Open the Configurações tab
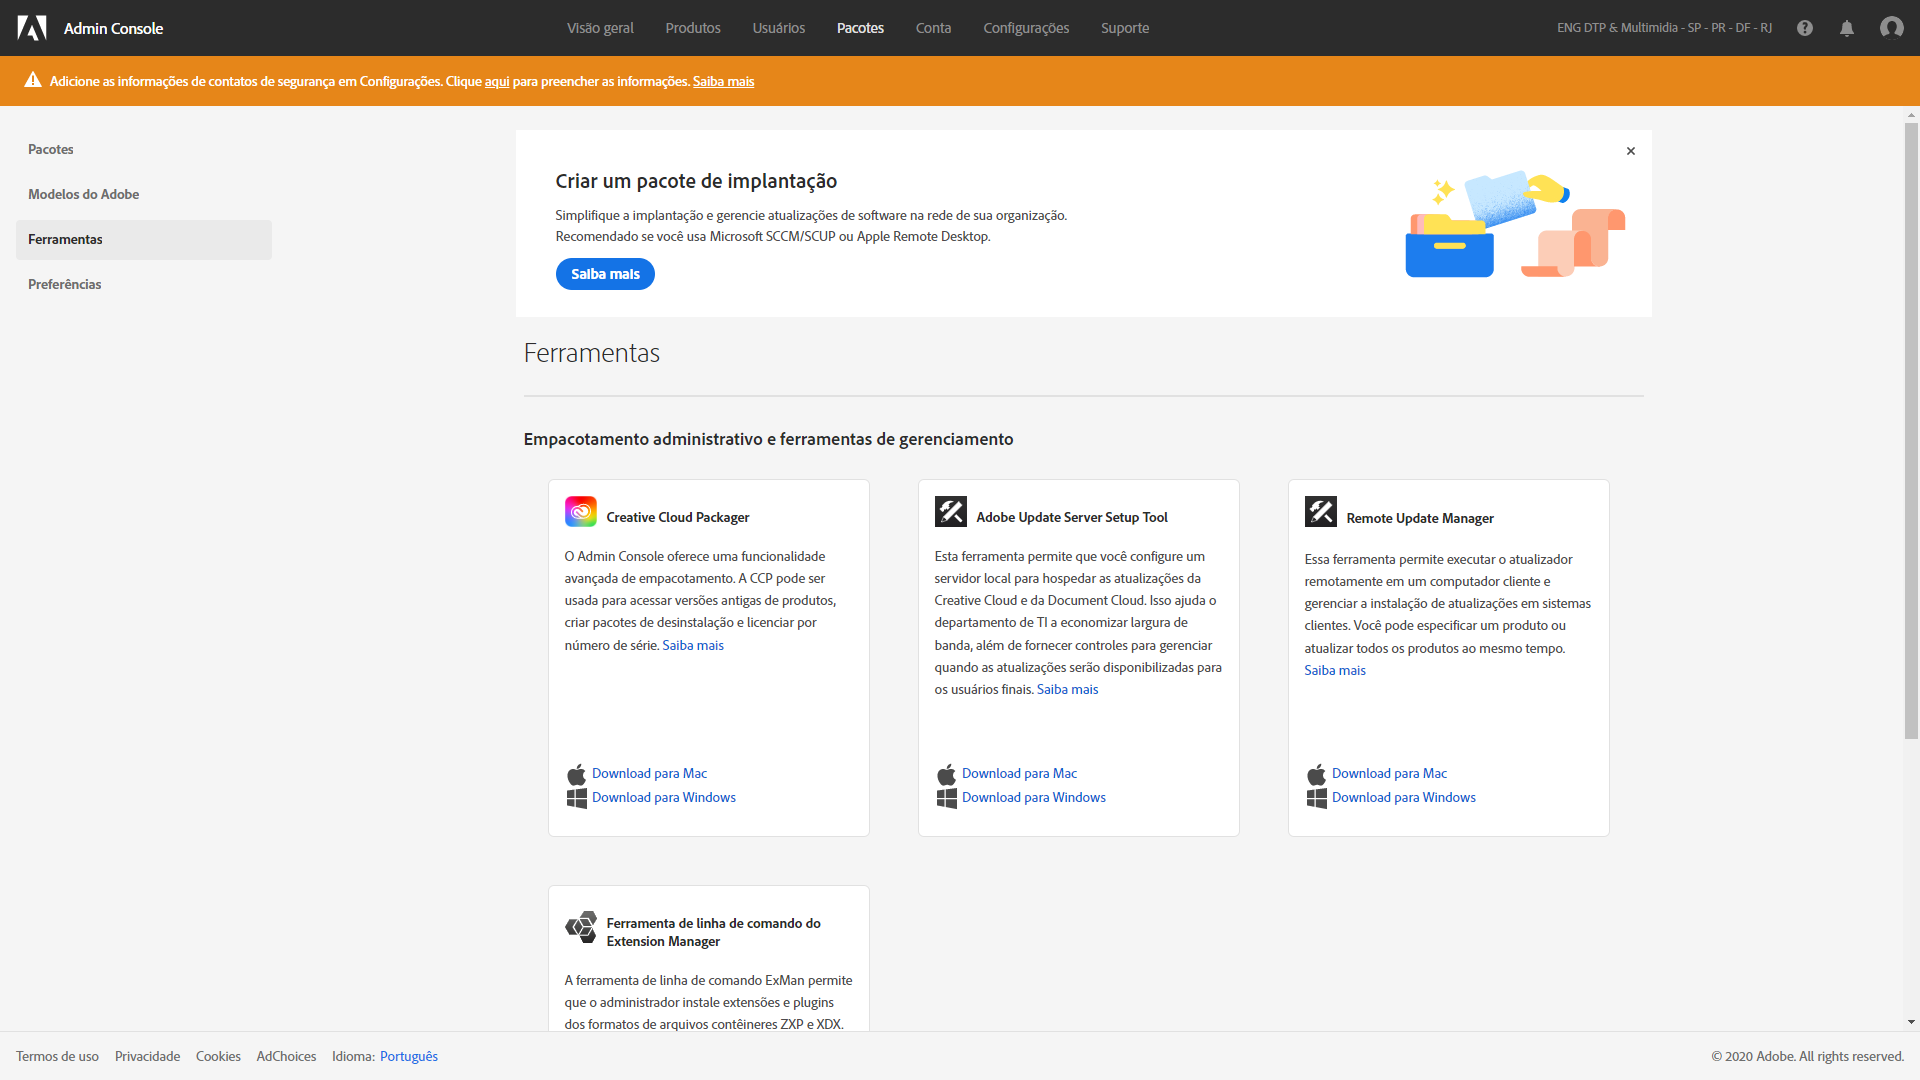 tap(1026, 28)
